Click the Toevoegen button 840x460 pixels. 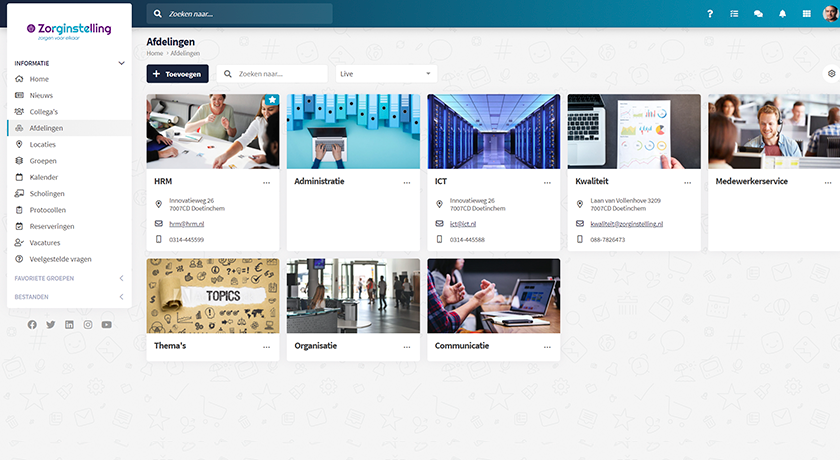coord(177,74)
